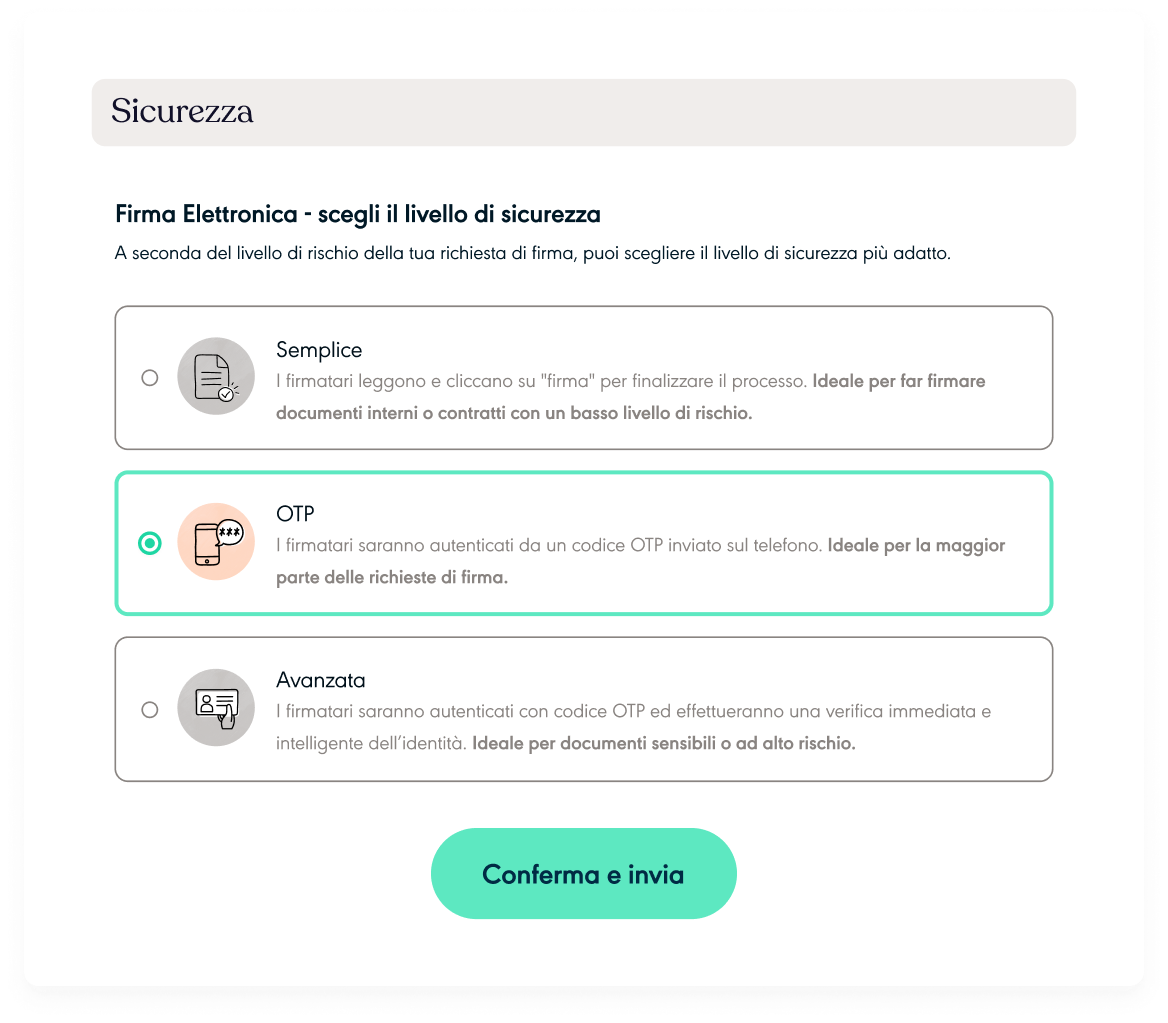
Task: Click the "I firmatari leggono e cliccano" text
Action: [391, 381]
